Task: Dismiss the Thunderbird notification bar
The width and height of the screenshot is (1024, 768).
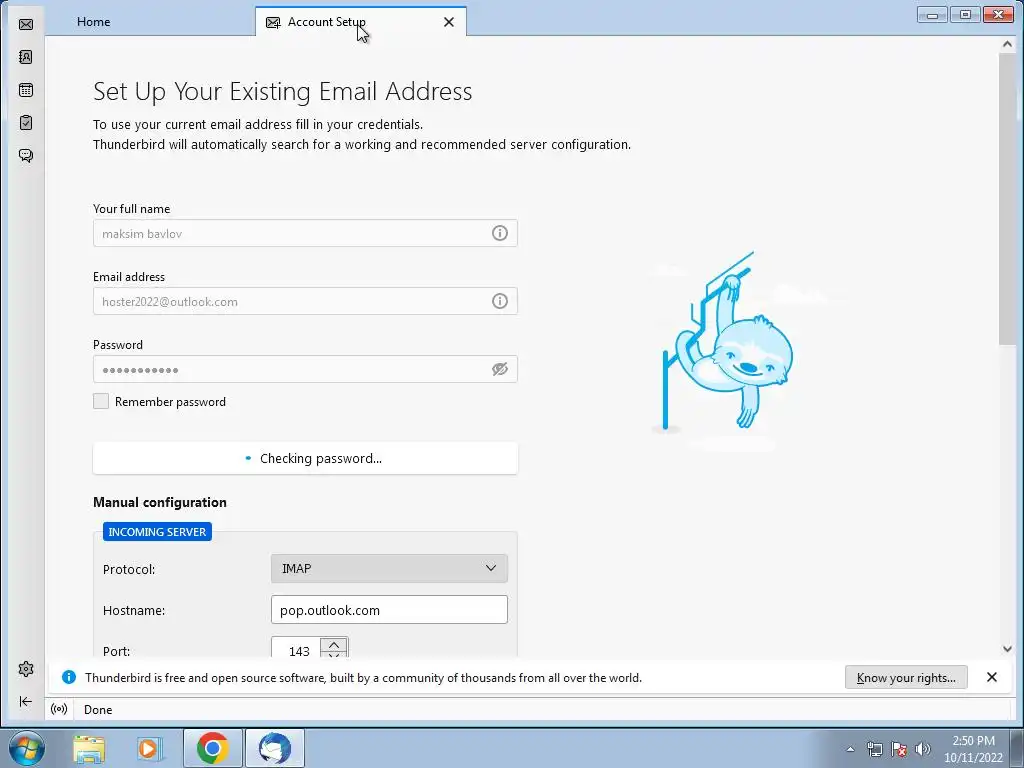Action: point(991,677)
